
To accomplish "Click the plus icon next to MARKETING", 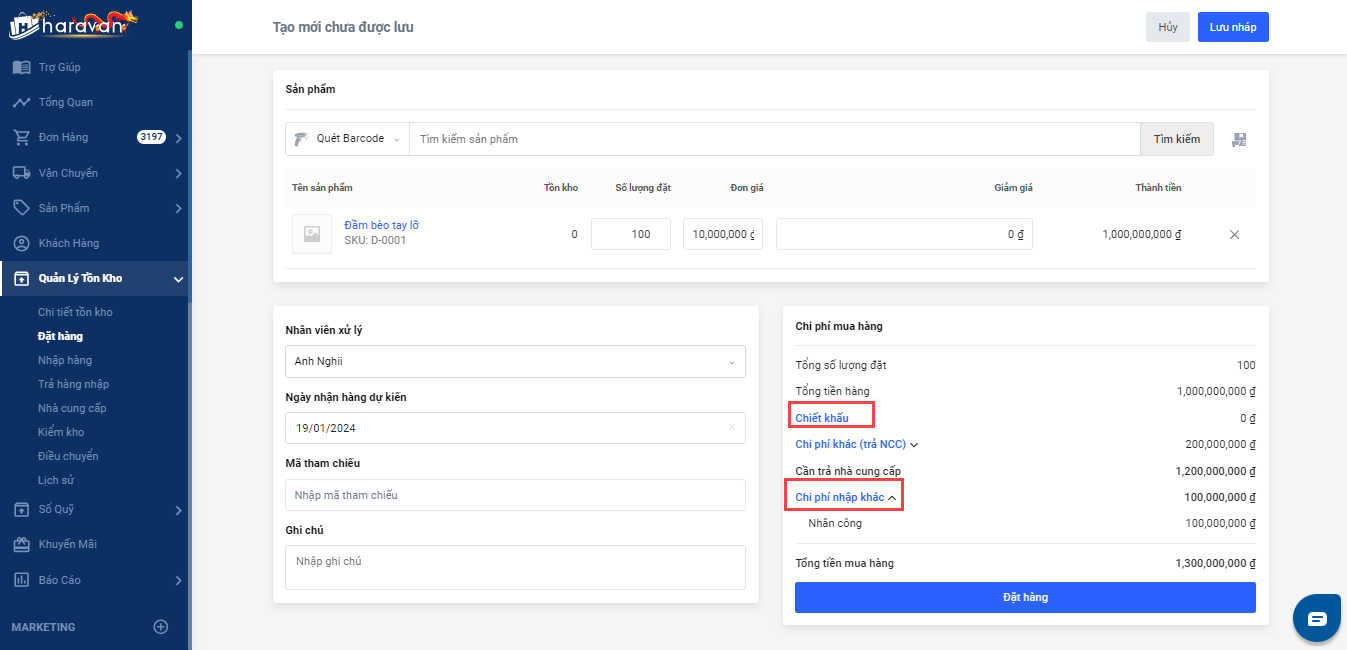I will [160, 627].
